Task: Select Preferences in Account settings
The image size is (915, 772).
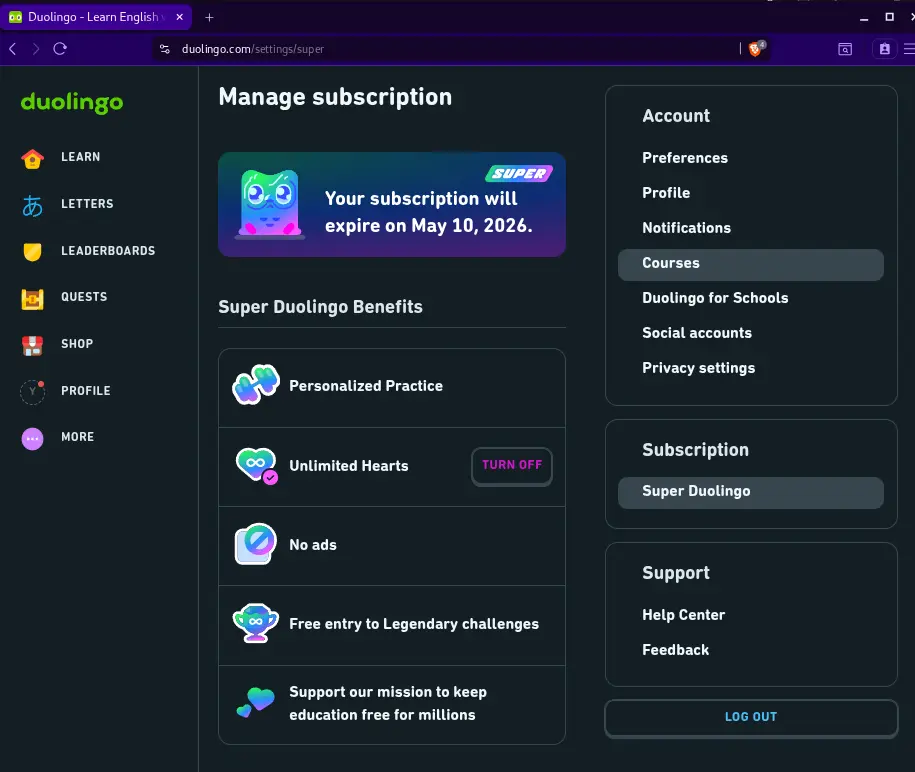Action: 685,158
